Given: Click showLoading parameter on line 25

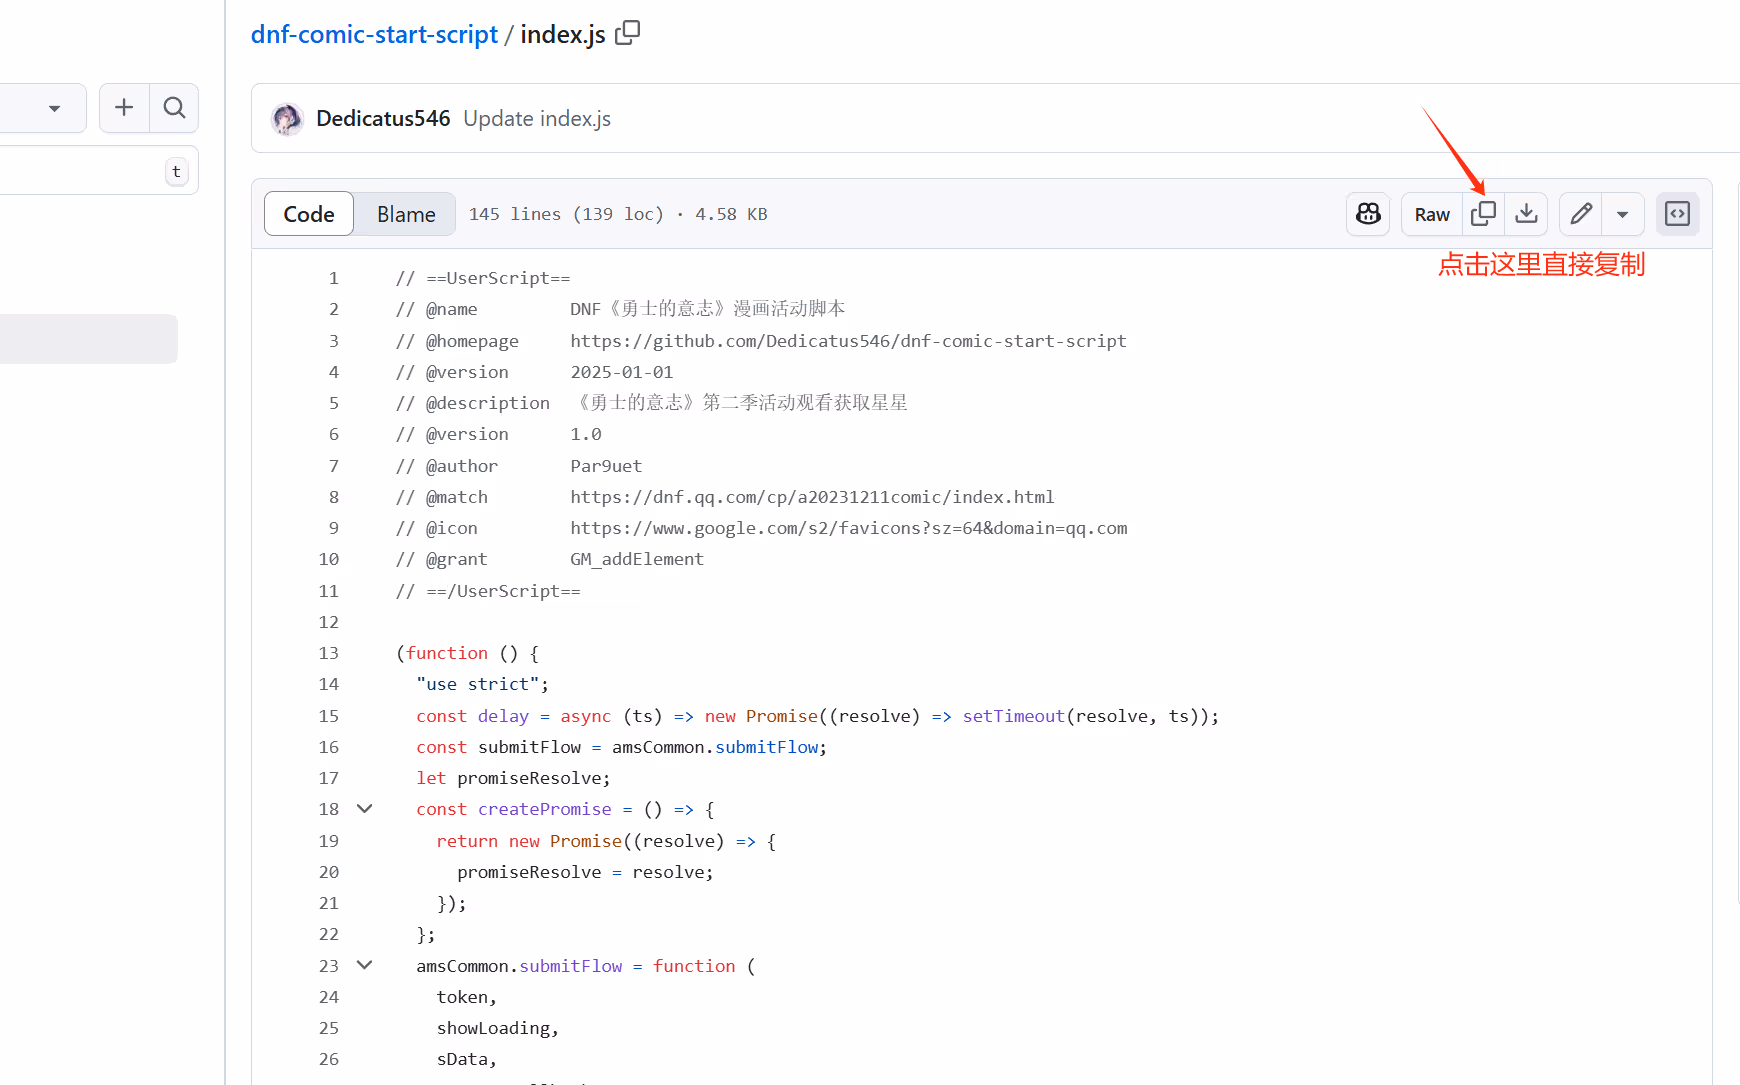Looking at the screenshot, I should tap(493, 1028).
